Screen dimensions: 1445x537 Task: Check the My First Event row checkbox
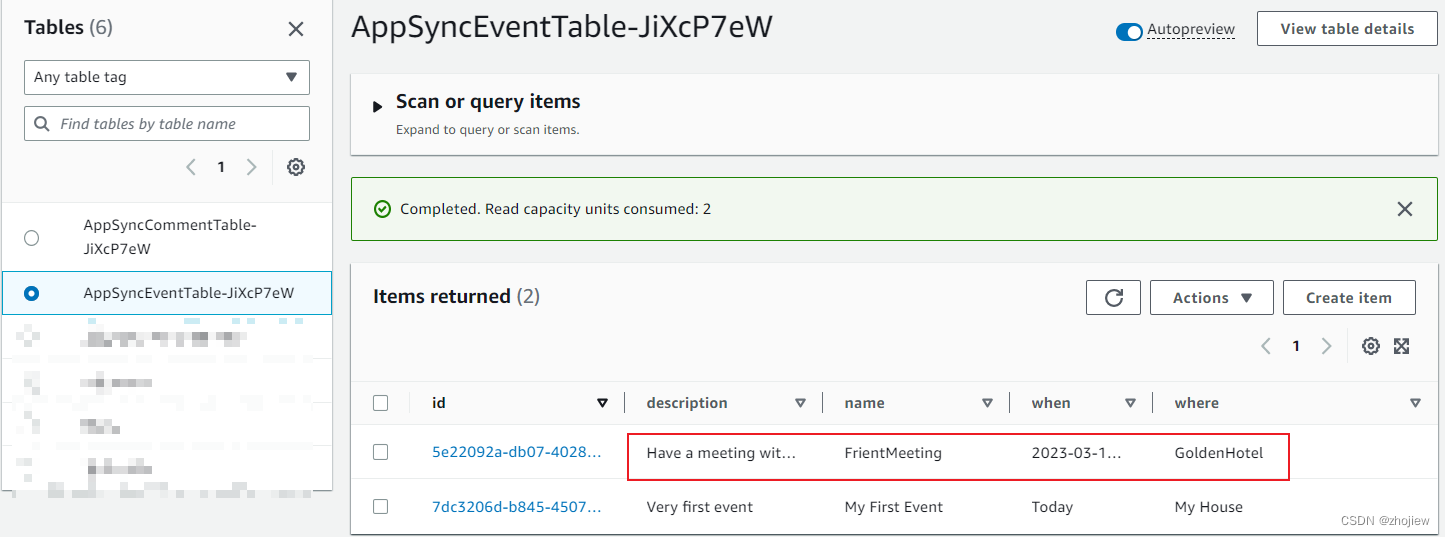[x=380, y=506]
